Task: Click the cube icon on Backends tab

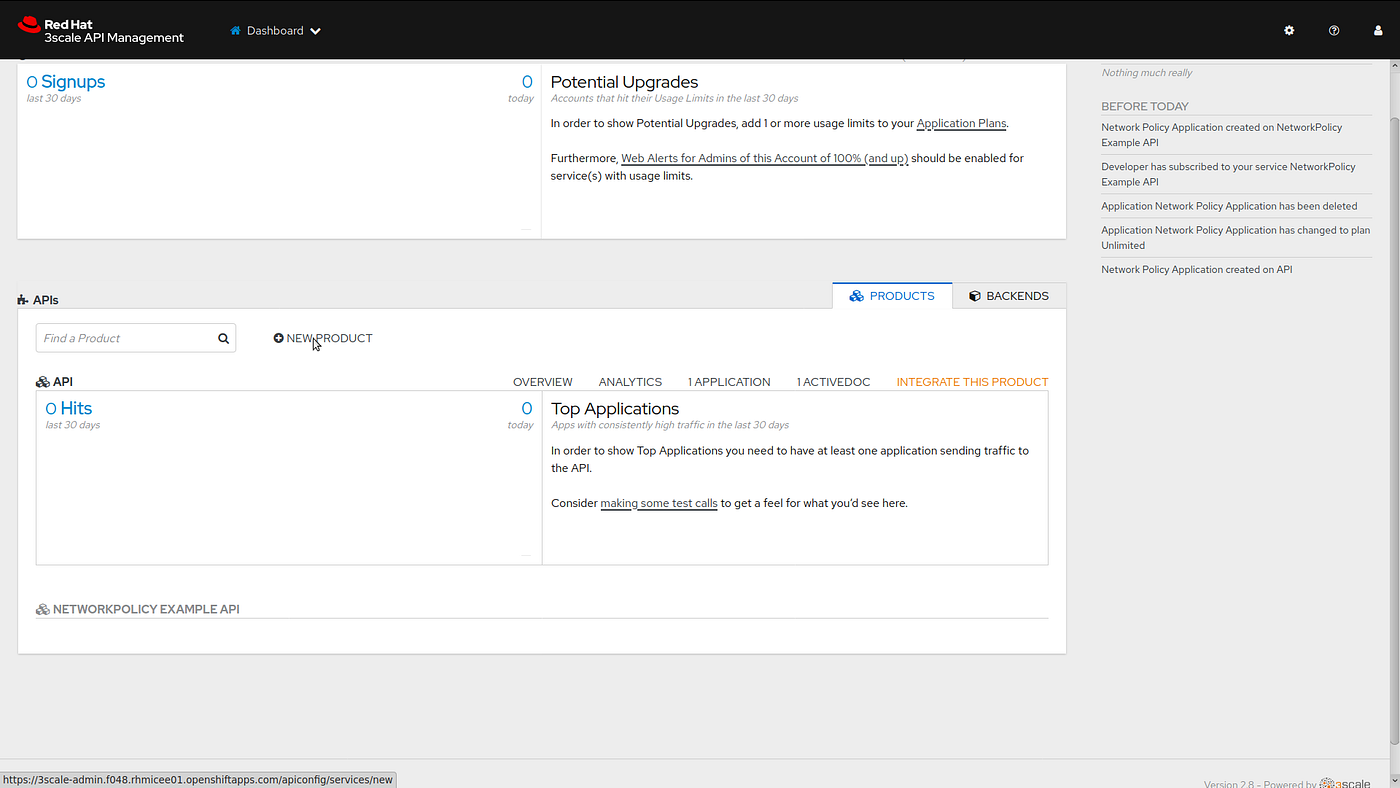Action: click(975, 296)
